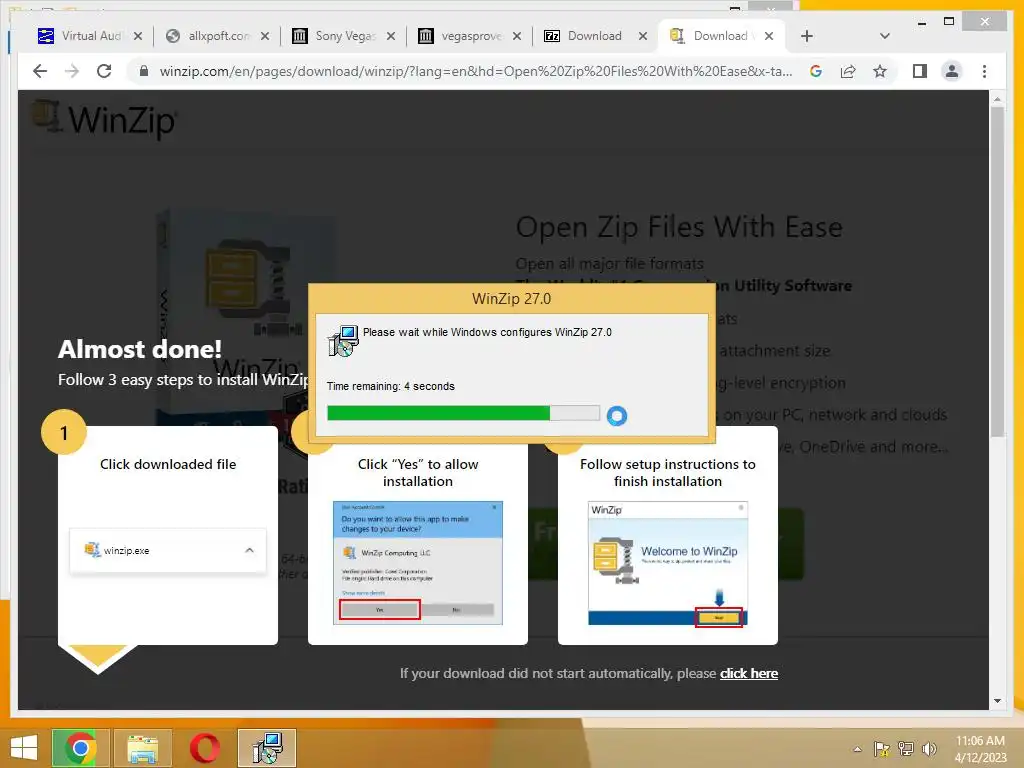The height and width of the screenshot is (768, 1024).
Task: Open the taskbar clock showing 11:06 AM
Action: [980, 749]
